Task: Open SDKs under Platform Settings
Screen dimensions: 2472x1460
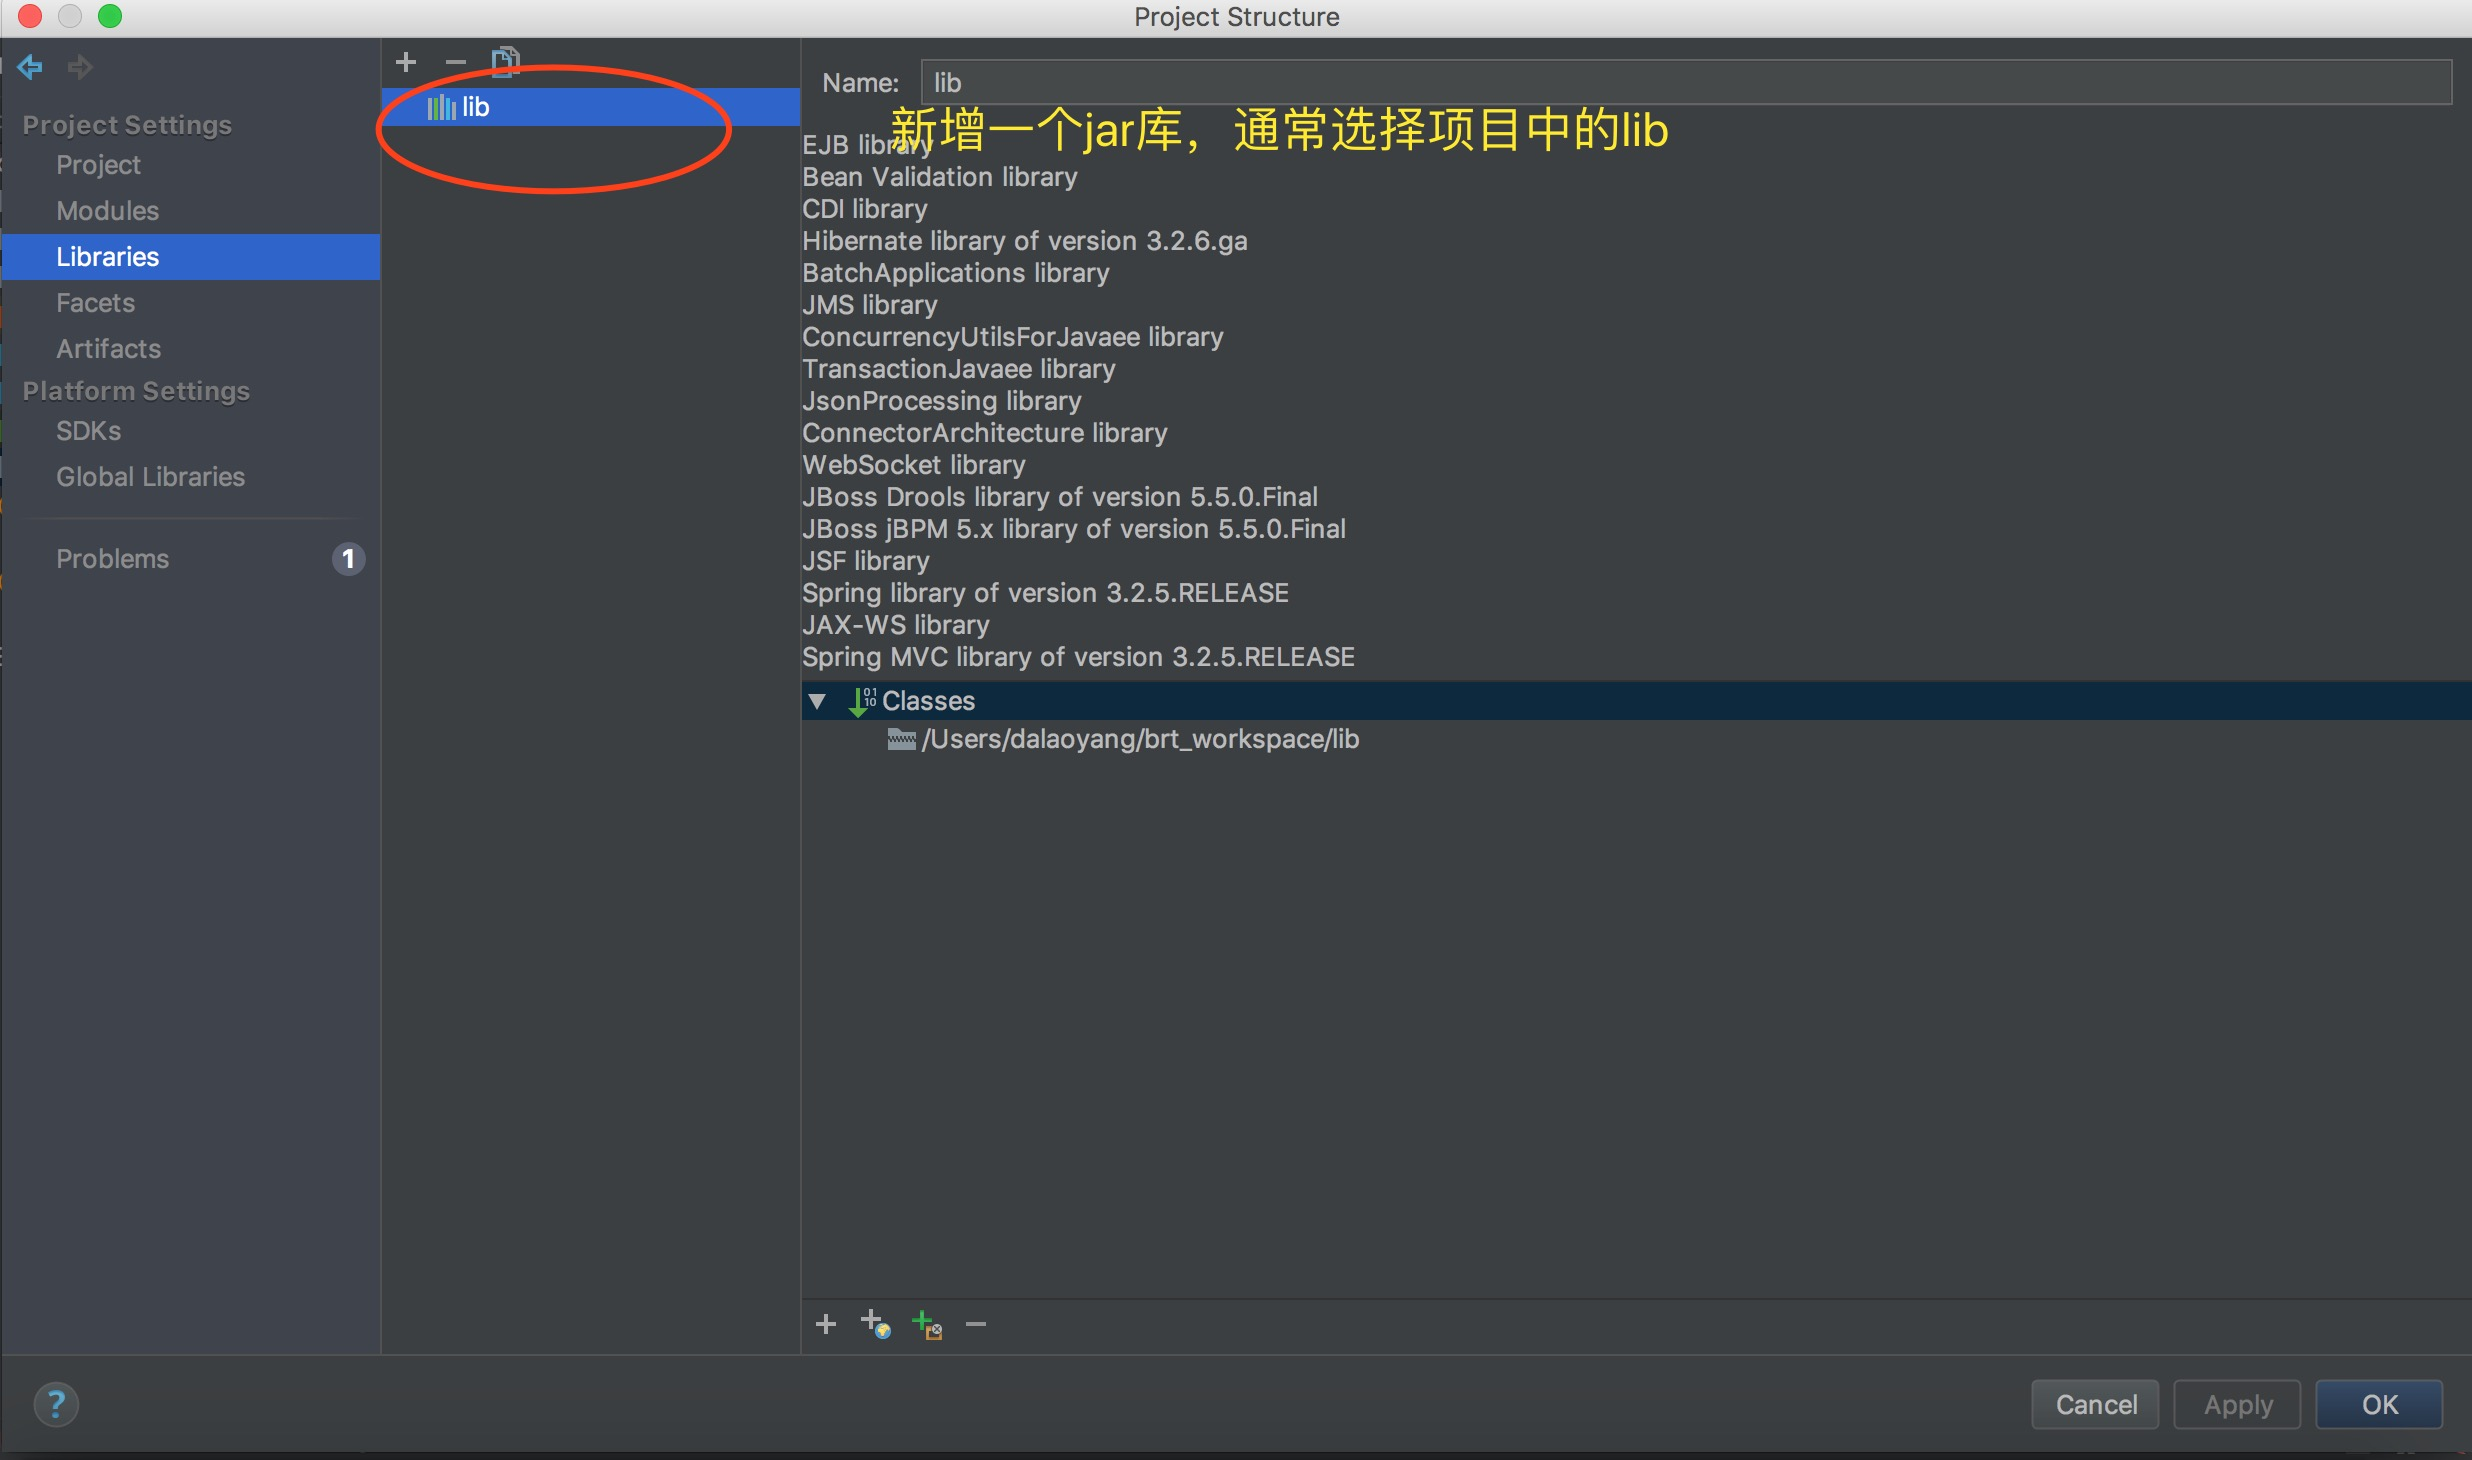Action: coord(88,430)
